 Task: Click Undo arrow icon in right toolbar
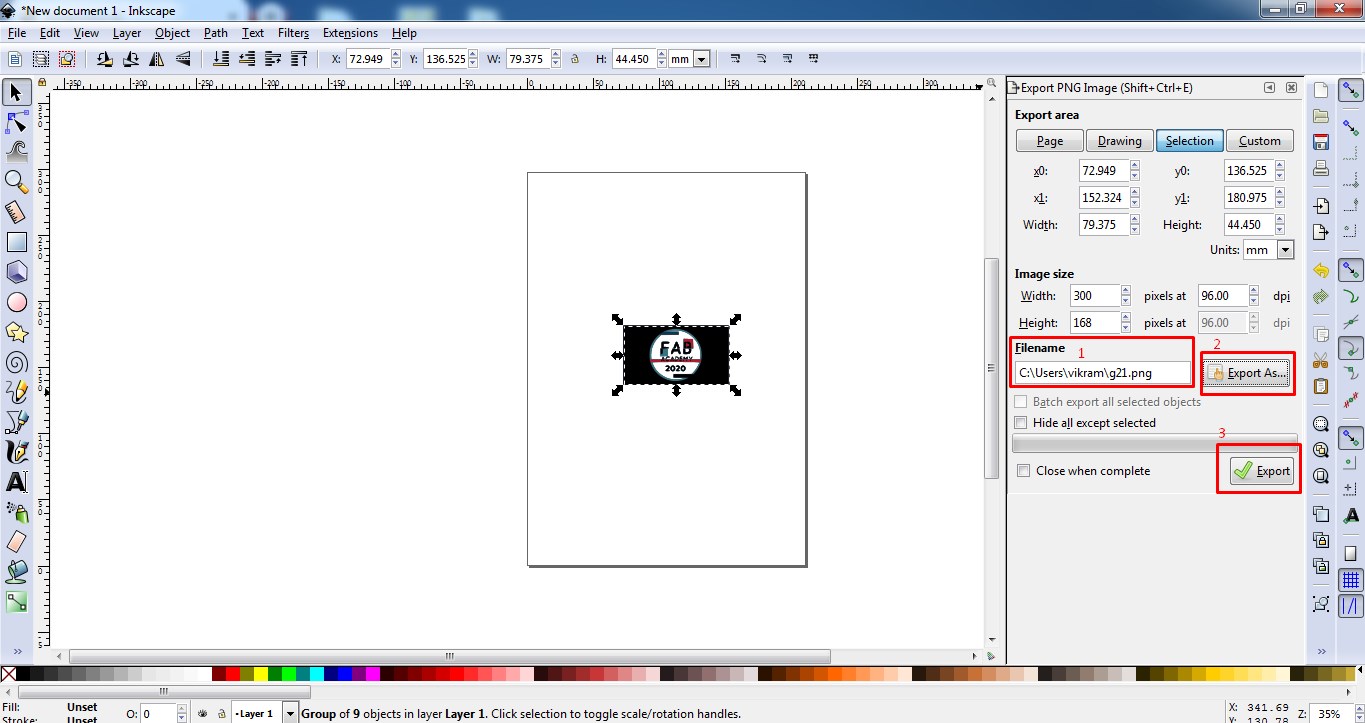pos(1321,271)
